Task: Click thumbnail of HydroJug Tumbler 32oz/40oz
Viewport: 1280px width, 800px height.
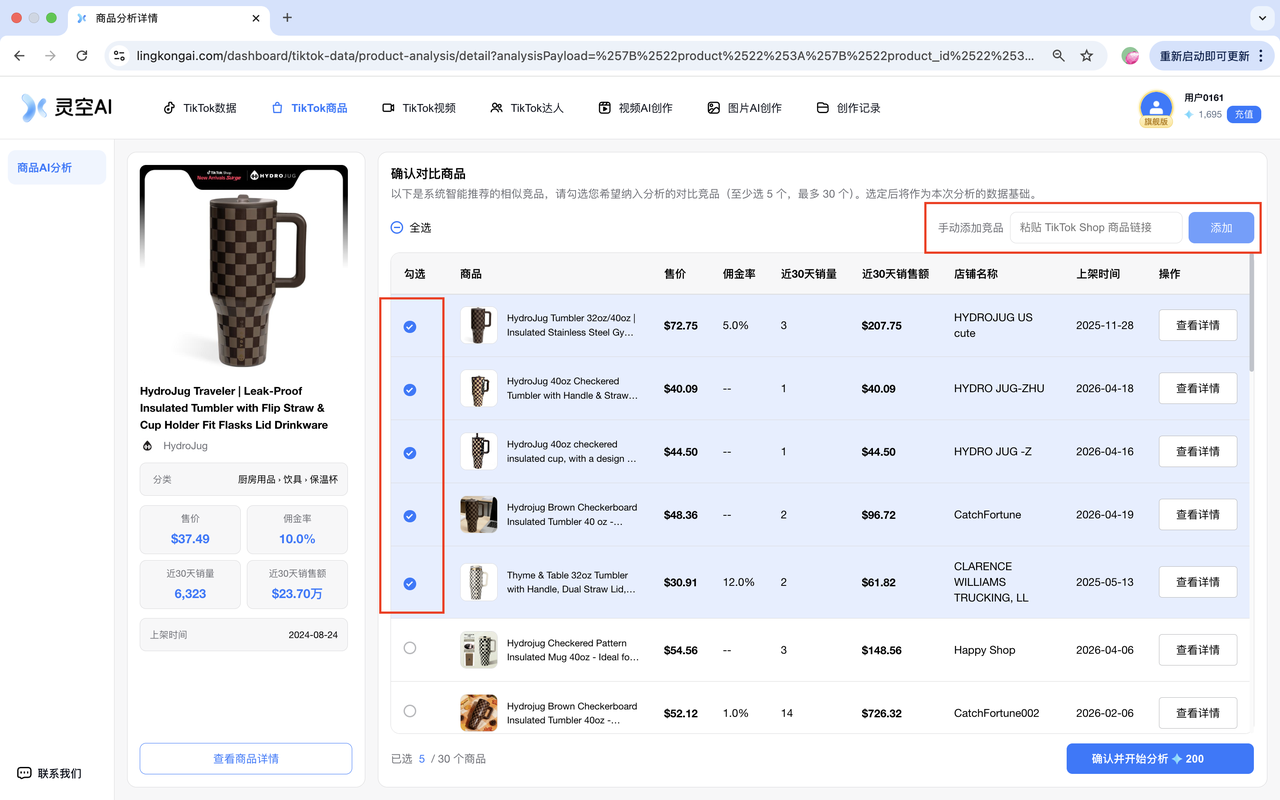Action: [478, 325]
